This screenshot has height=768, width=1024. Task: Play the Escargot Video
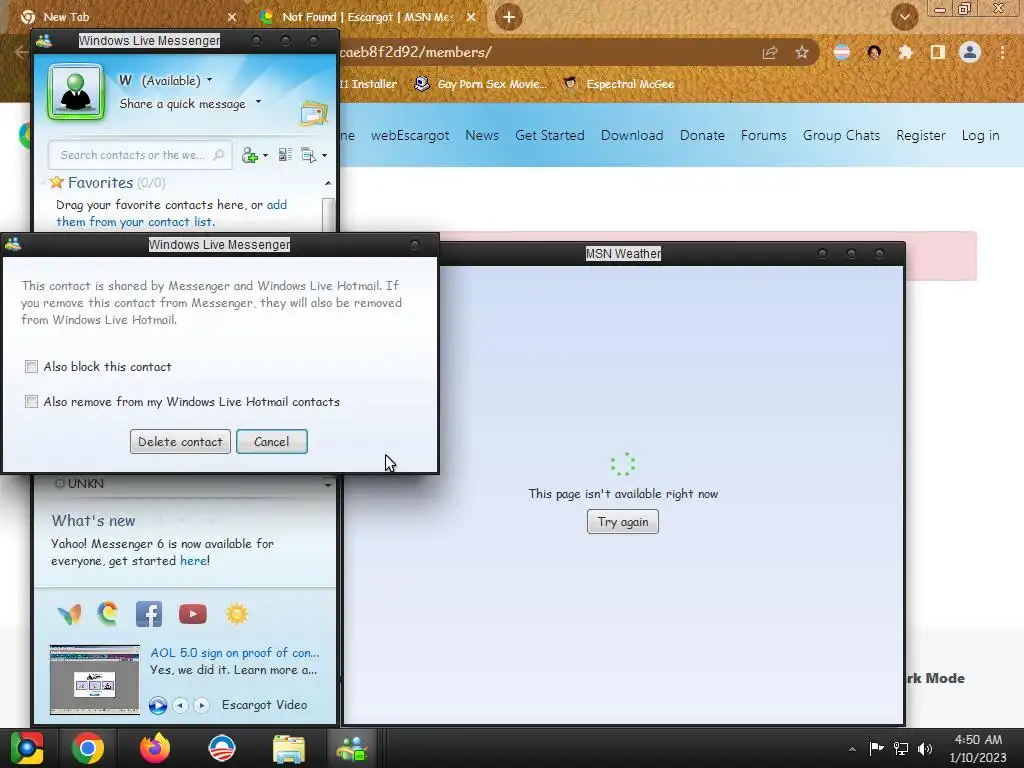click(157, 705)
